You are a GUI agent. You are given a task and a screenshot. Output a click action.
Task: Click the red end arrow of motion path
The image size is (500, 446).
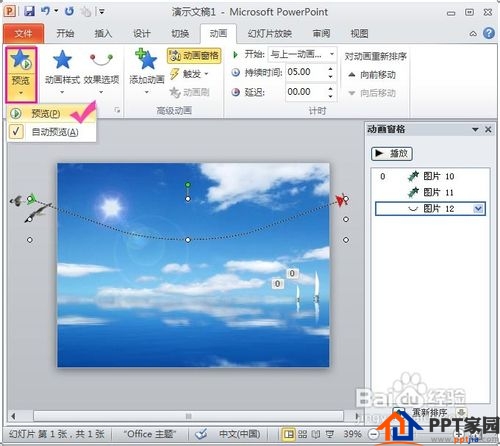click(340, 200)
